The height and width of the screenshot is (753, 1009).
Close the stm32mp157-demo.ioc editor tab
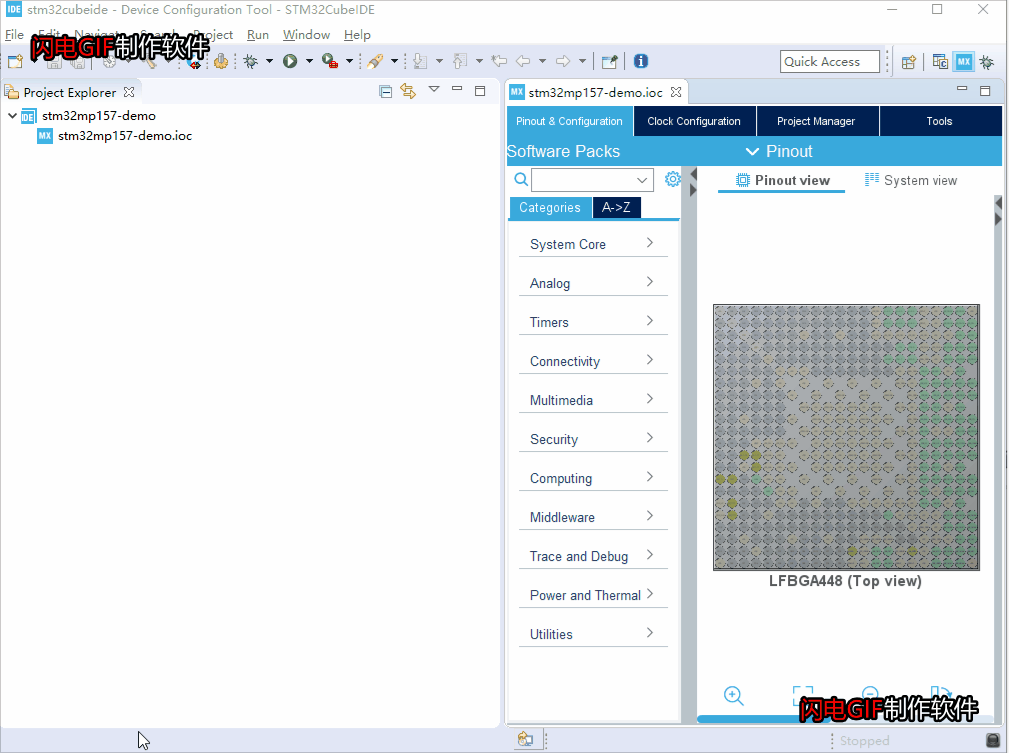pyautogui.click(x=676, y=92)
